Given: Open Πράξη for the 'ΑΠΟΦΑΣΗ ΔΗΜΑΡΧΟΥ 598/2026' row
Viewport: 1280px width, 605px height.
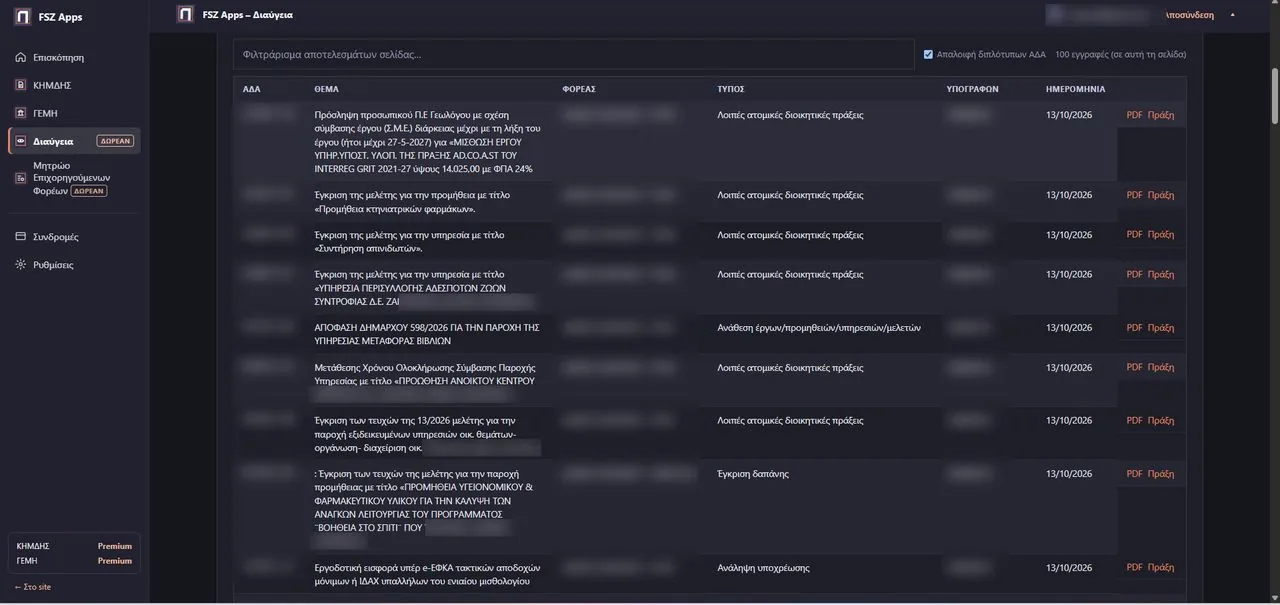Looking at the screenshot, I should [1161, 327].
